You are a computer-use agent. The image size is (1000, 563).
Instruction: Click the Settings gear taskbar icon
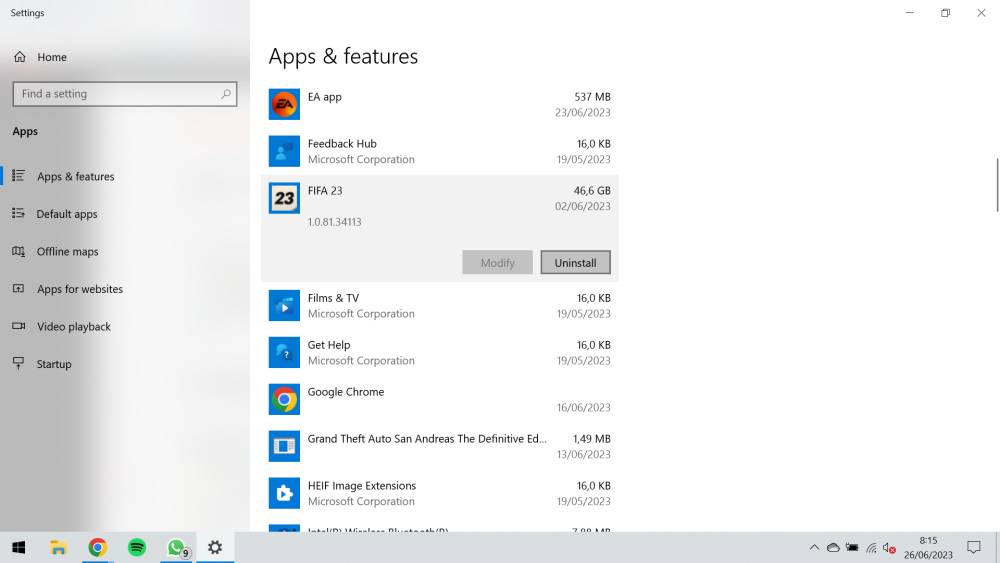[216, 548]
